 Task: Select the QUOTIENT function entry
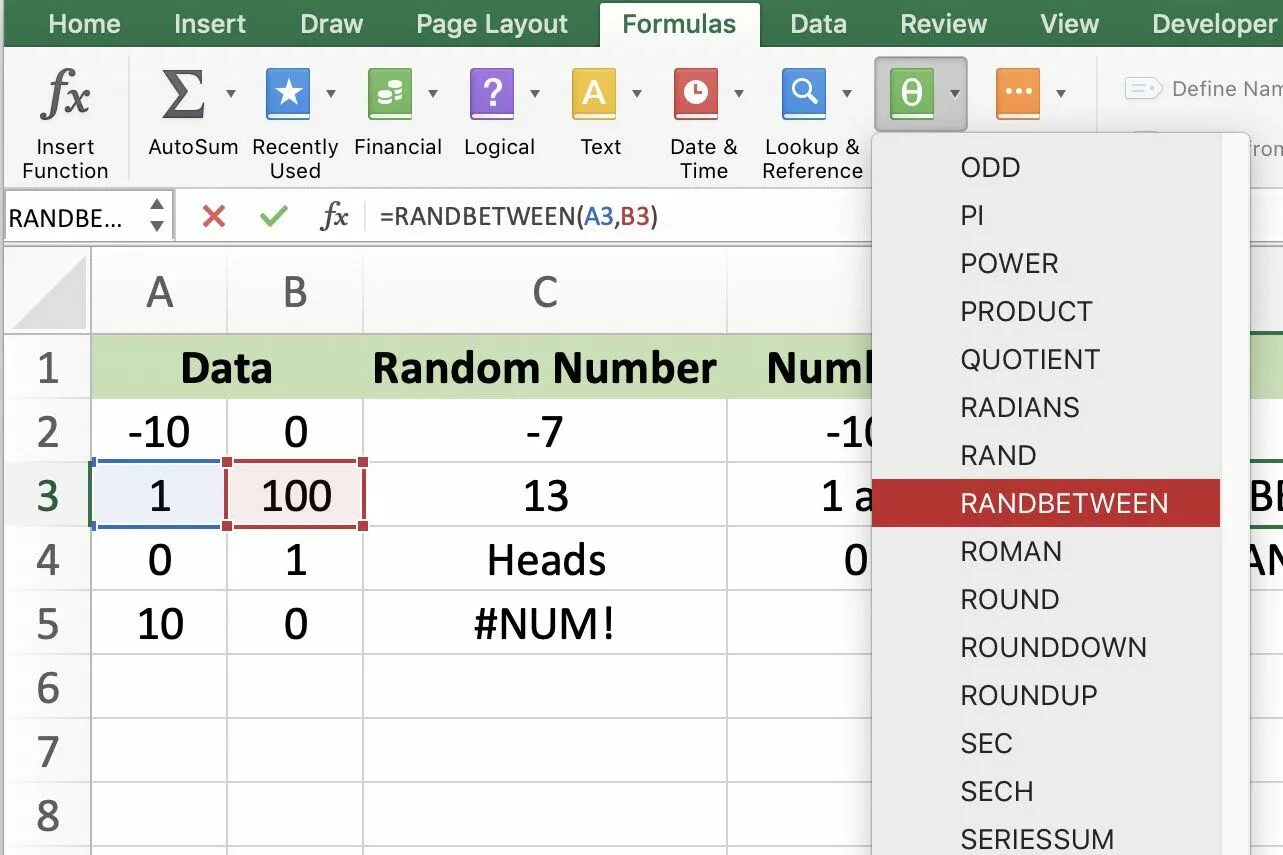1046,359
